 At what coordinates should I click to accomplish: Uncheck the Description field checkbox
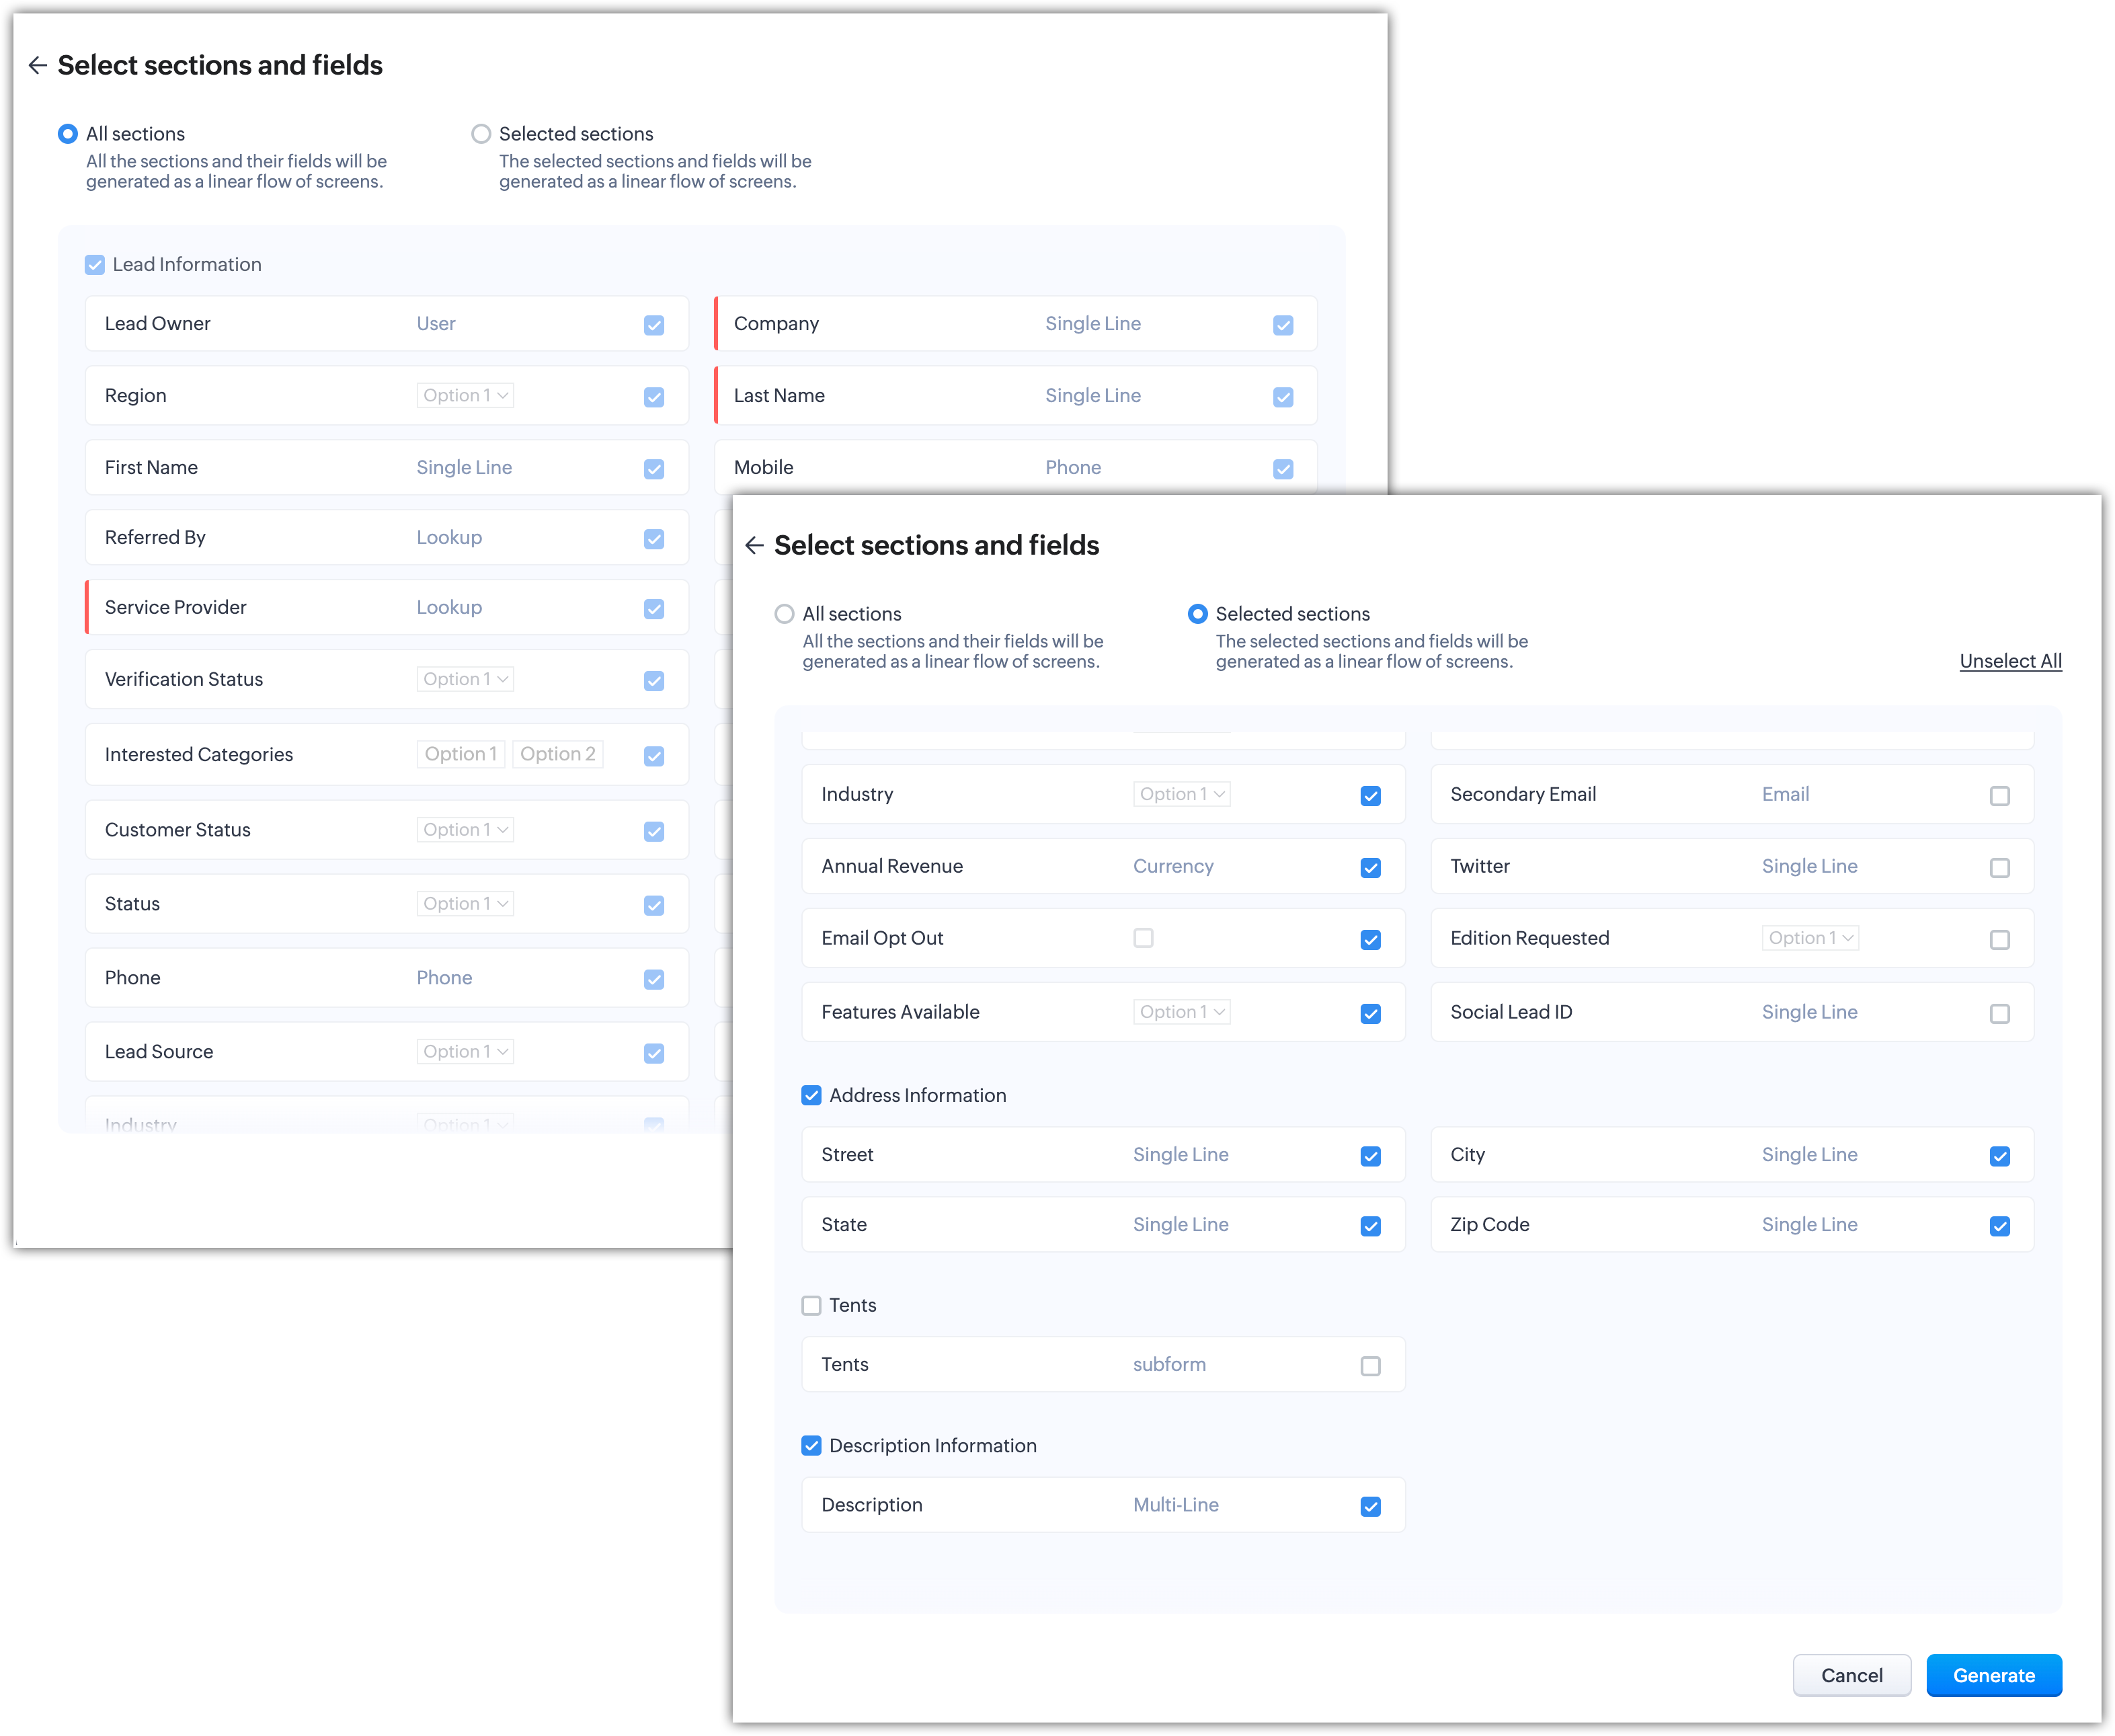point(1370,1507)
